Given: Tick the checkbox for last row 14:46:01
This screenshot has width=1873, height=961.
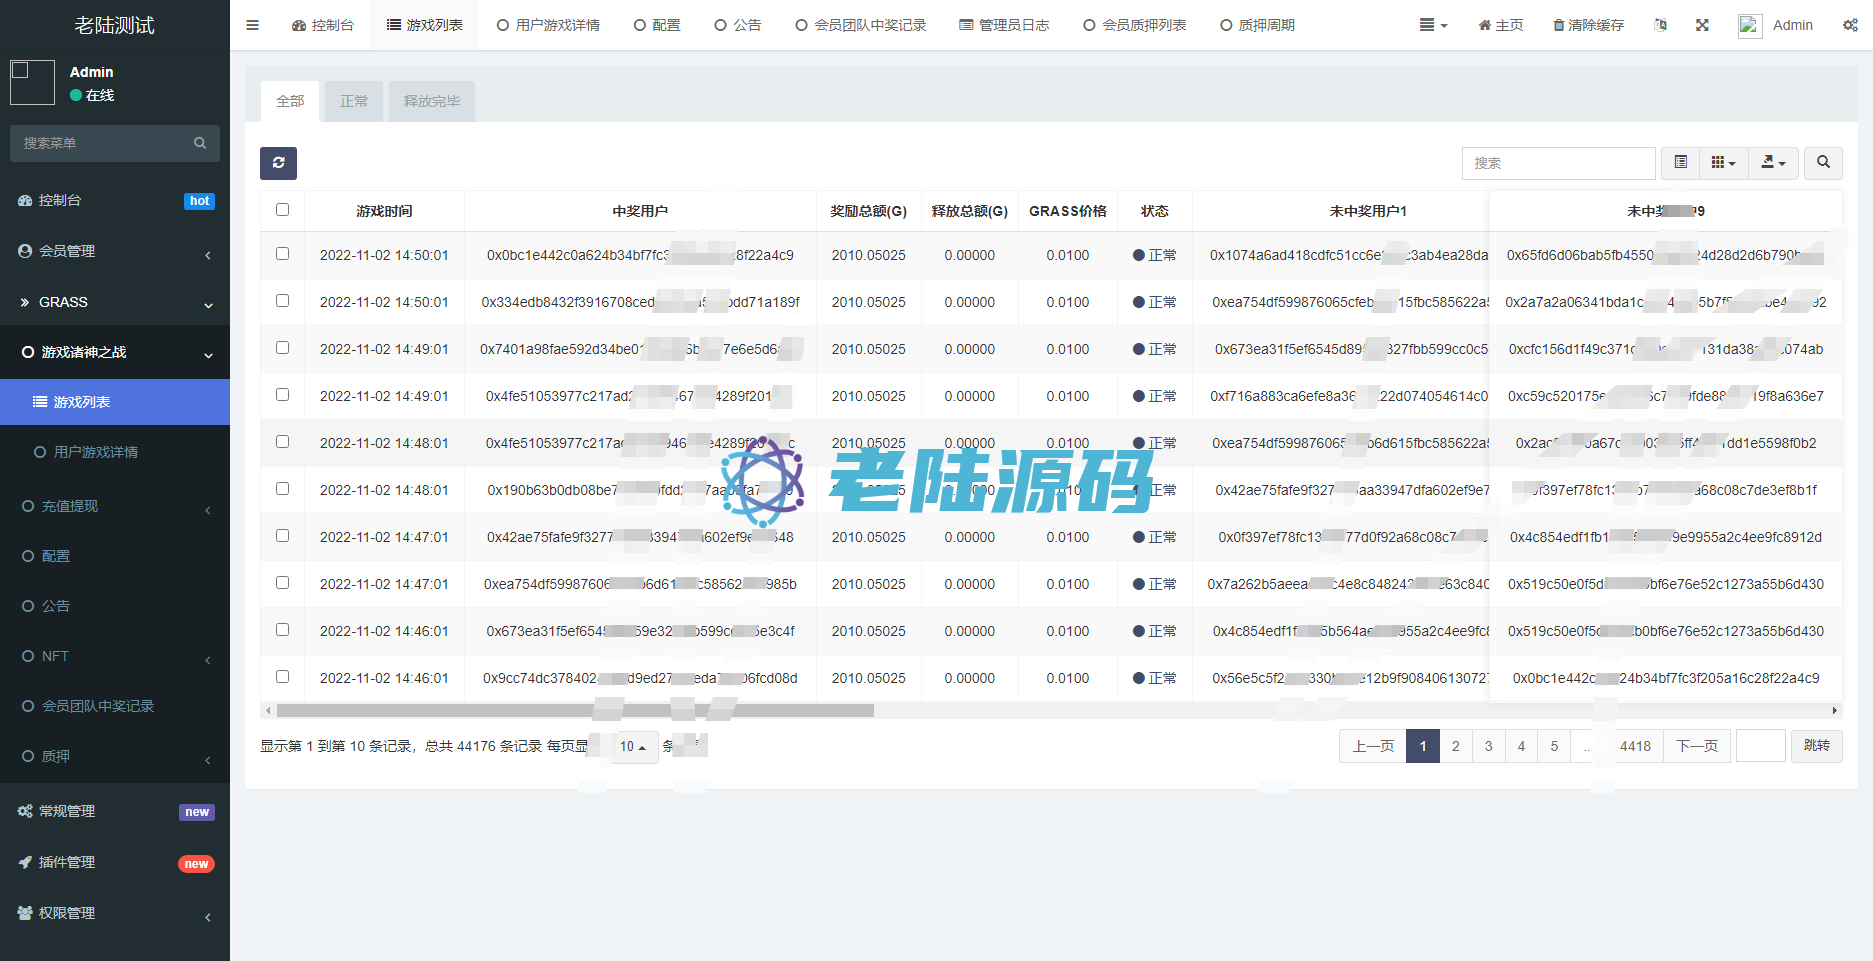Looking at the screenshot, I should point(282,677).
